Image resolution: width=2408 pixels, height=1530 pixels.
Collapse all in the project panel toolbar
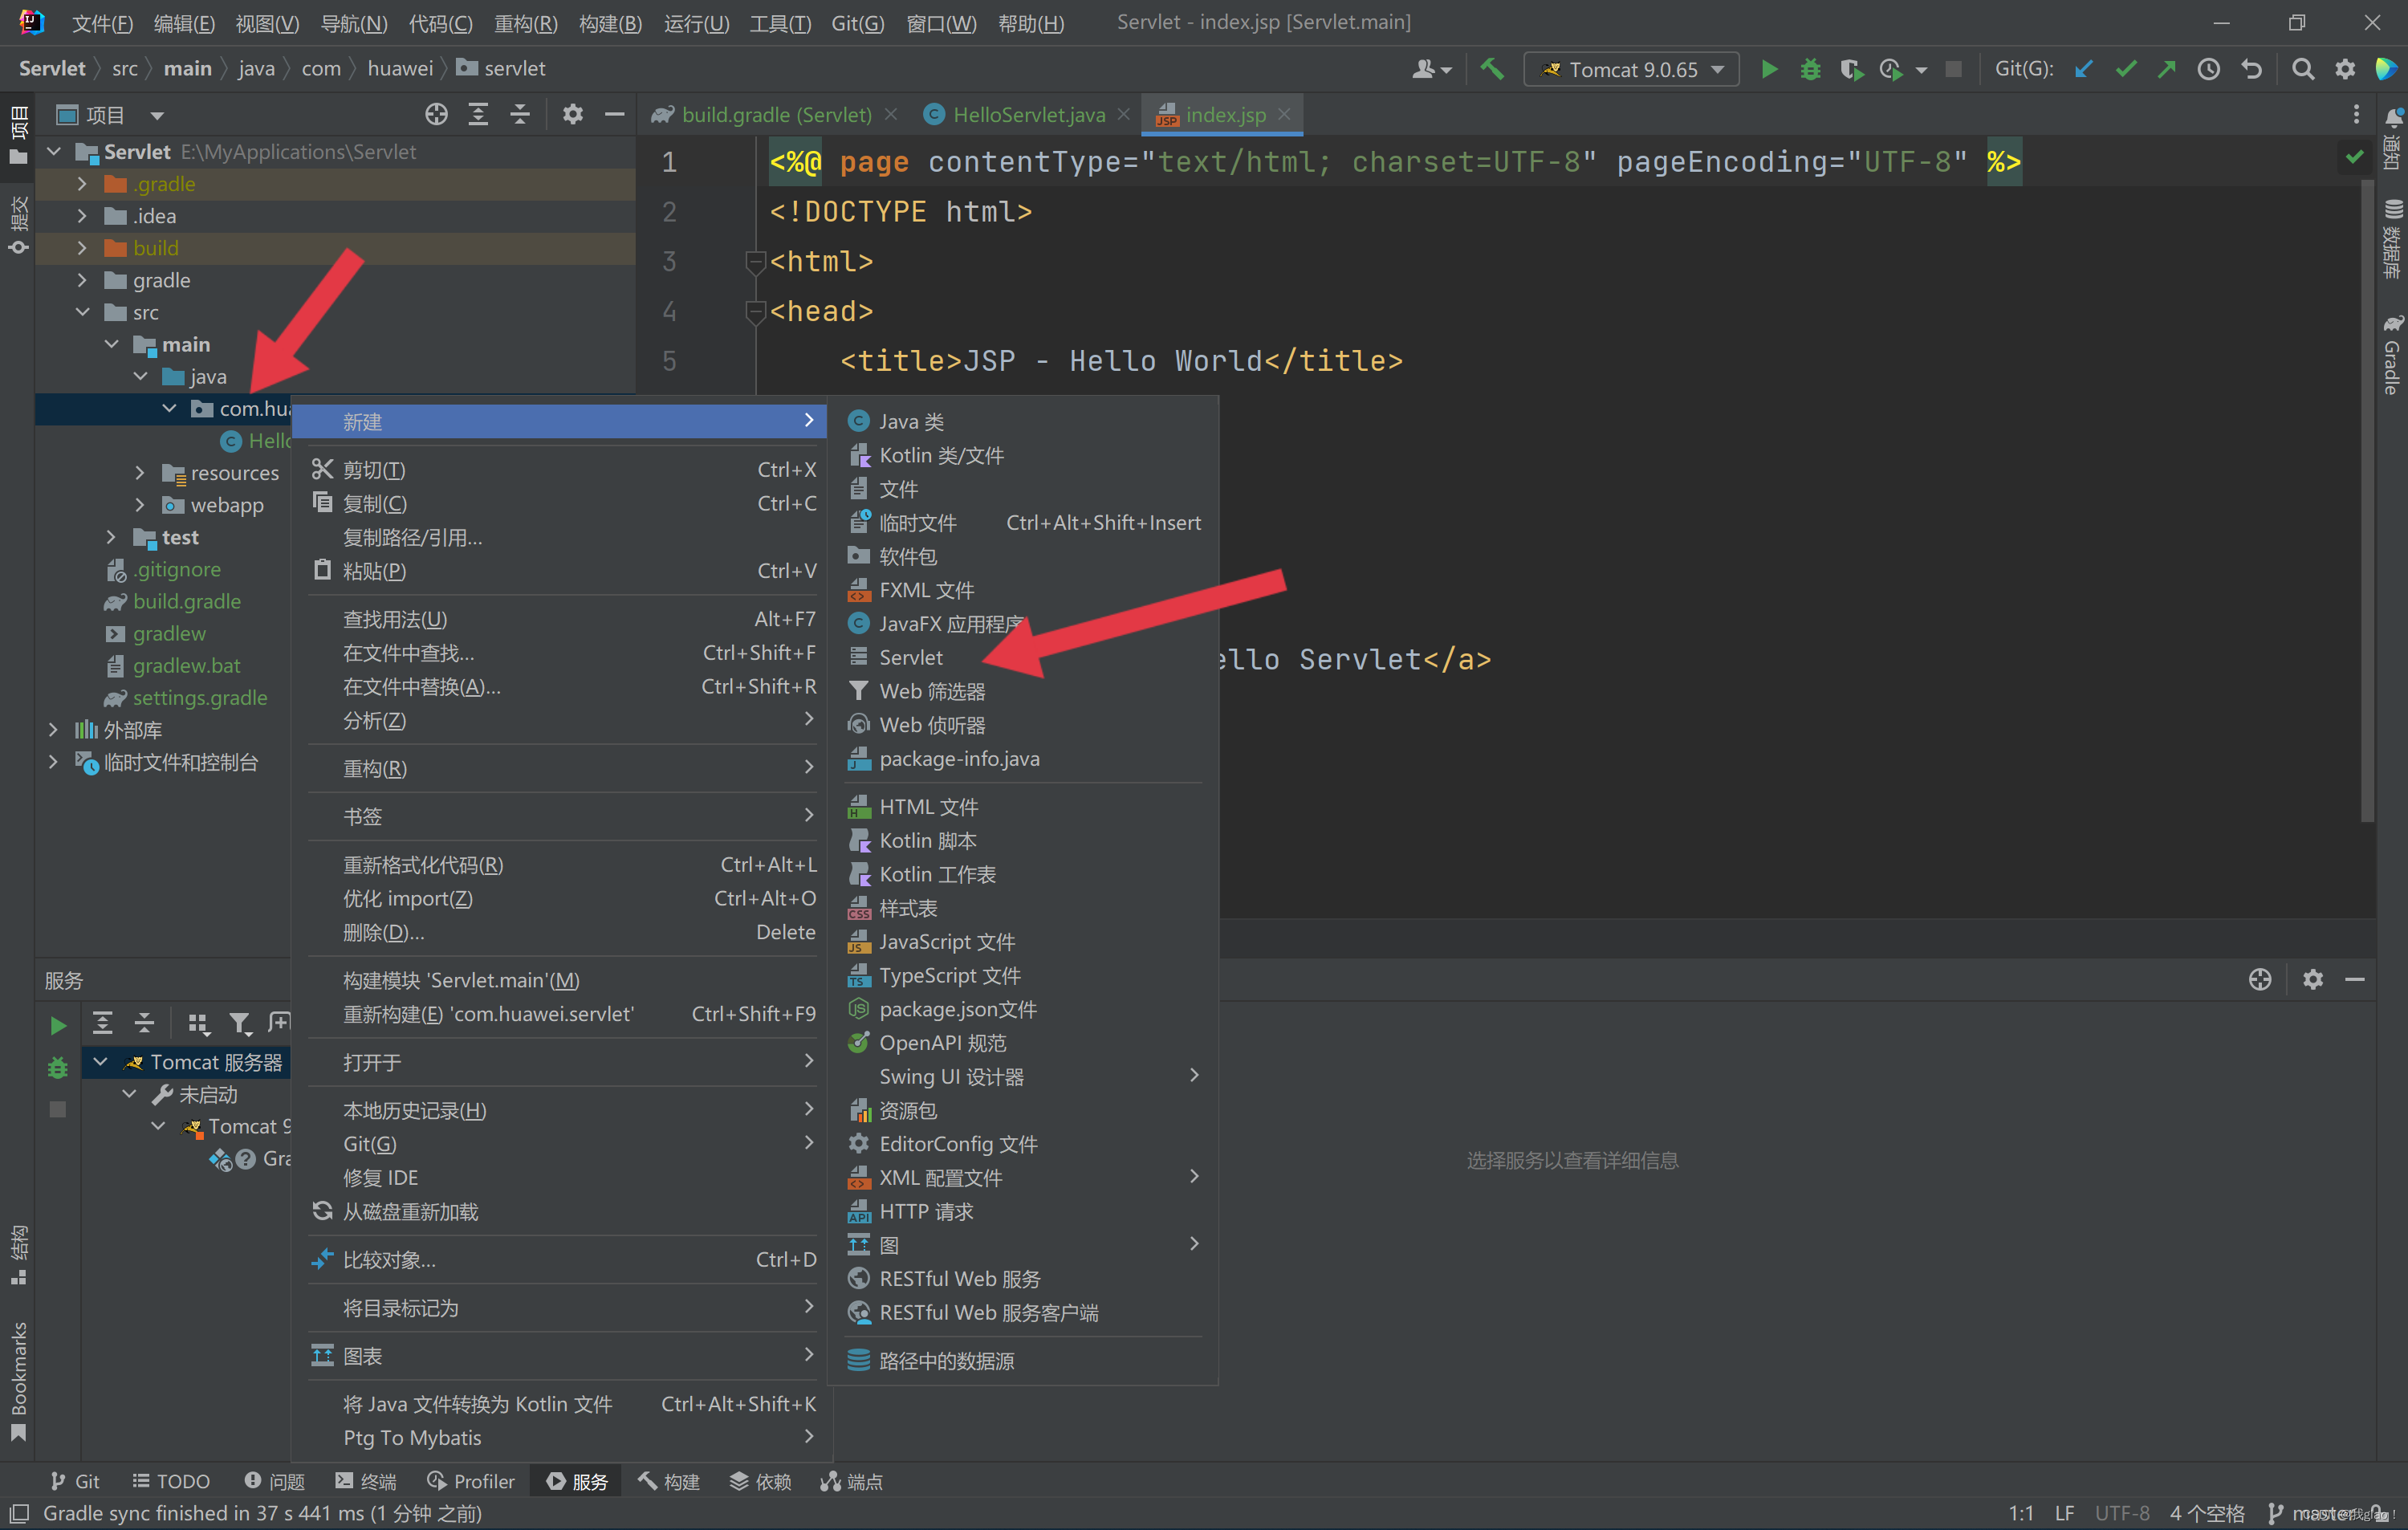point(520,114)
